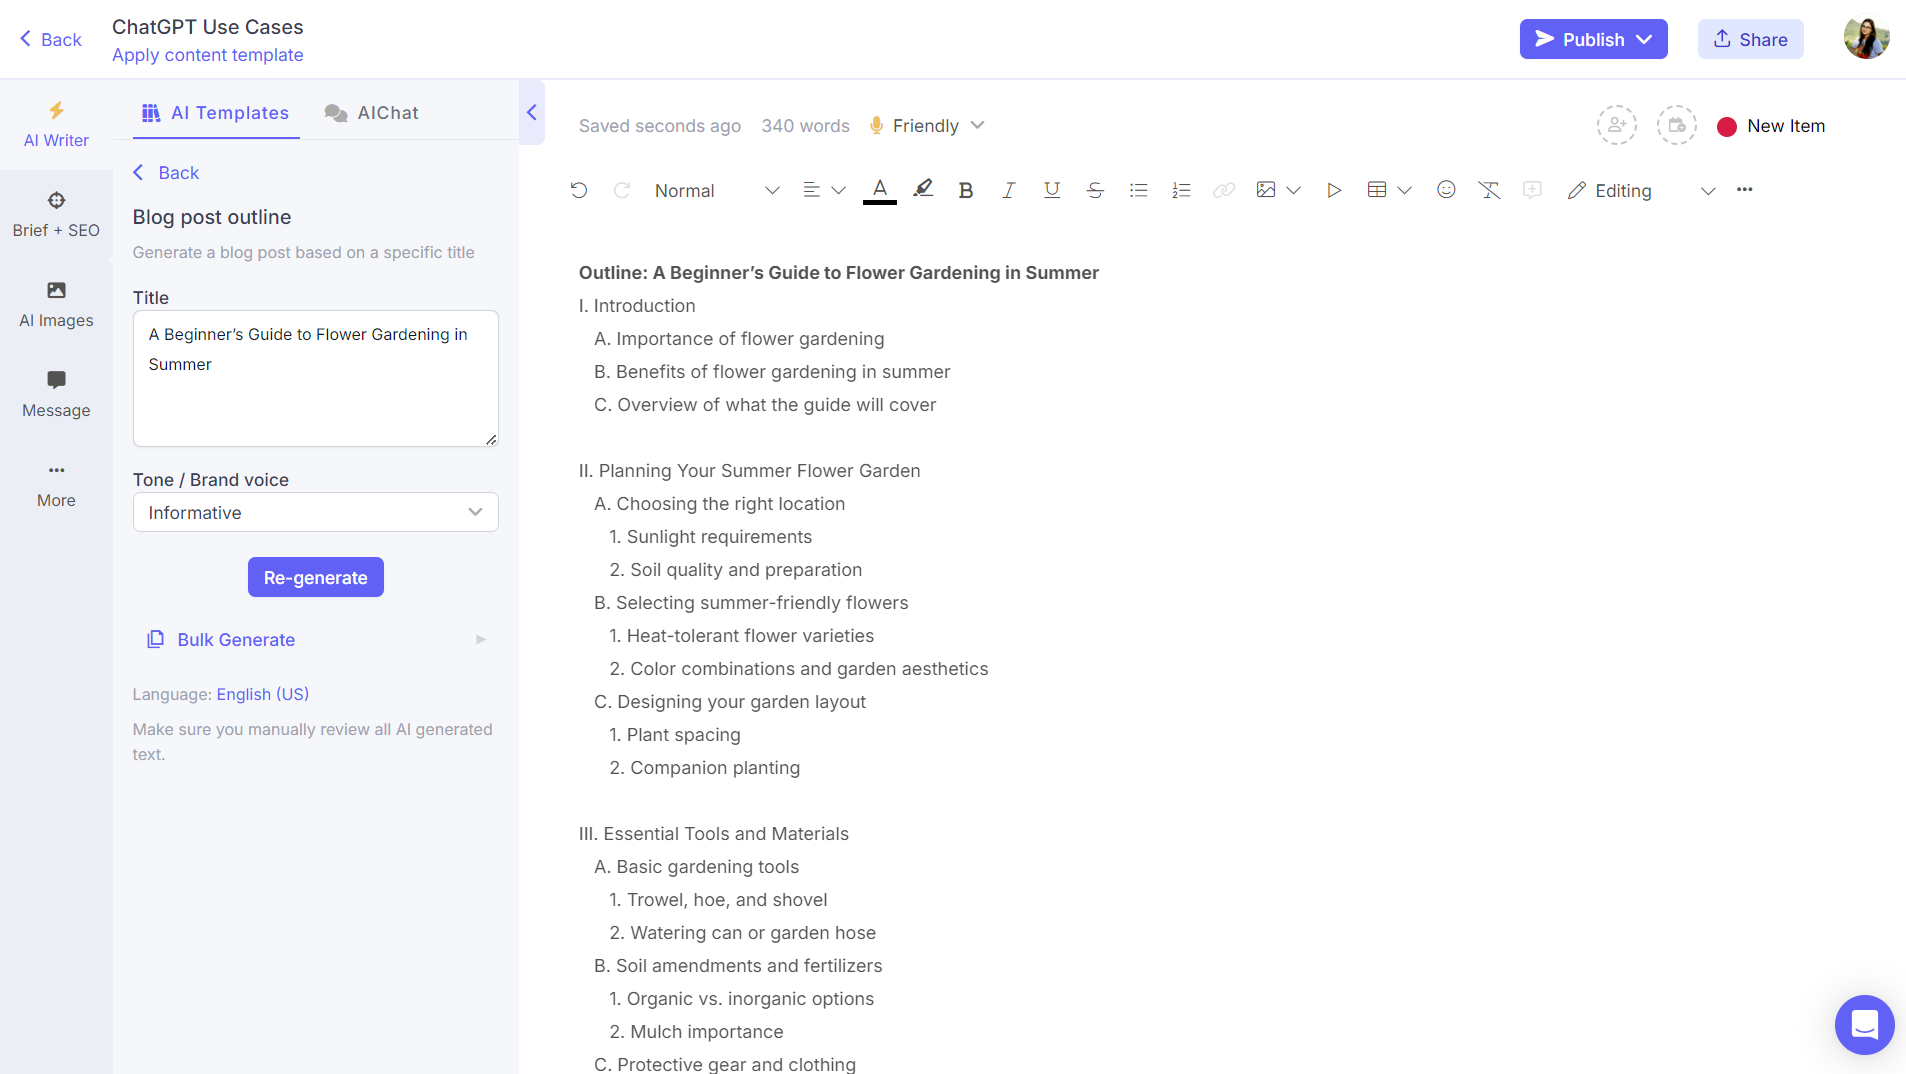Select the AI Images sidebar panel

tap(56, 303)
